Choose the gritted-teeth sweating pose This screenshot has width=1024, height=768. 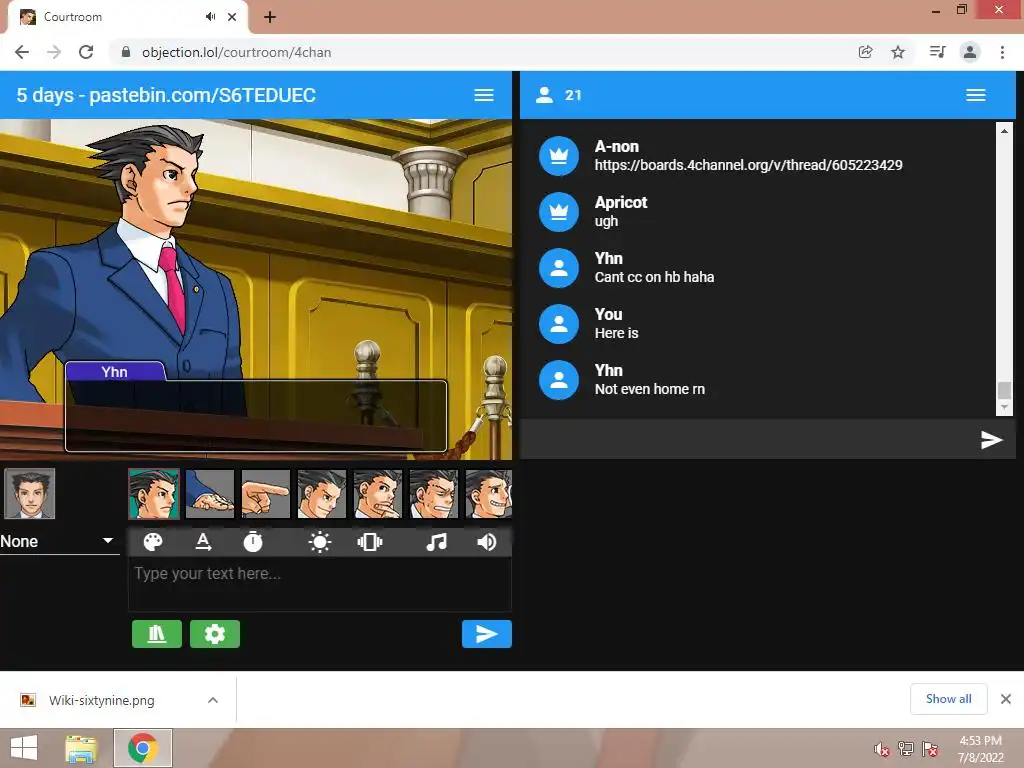pos(434,494)
